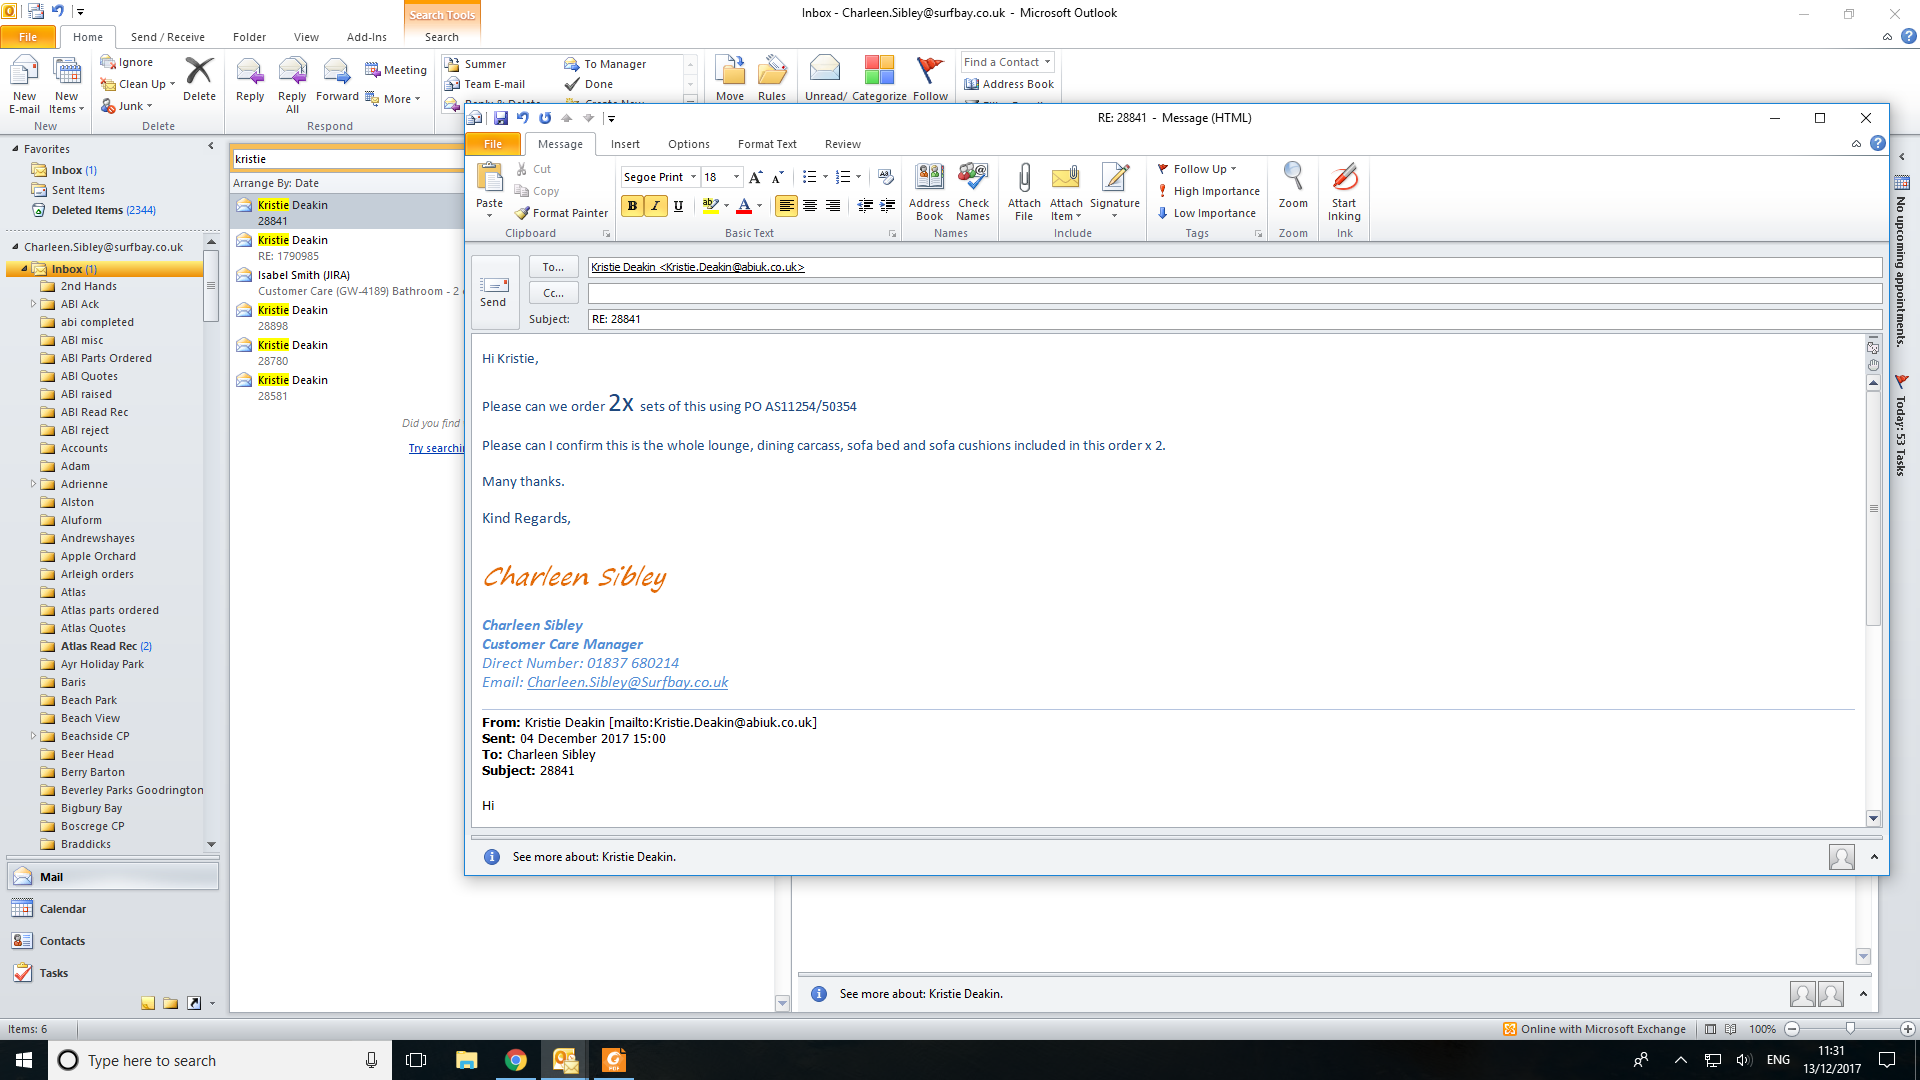The image size is (1920, 1080).
Task: Open the Send / Receive tab
Action: [x=167, y=37]
